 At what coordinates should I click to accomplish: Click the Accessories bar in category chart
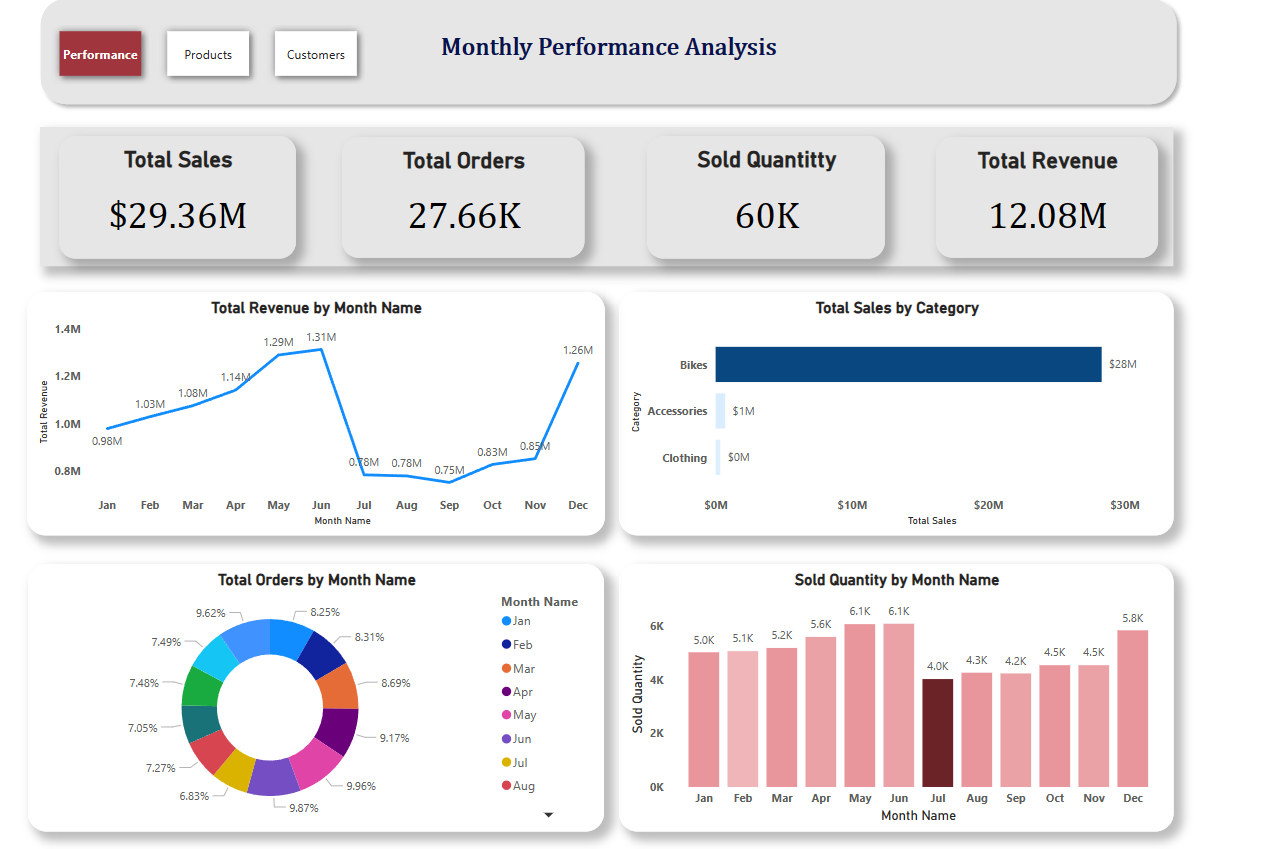[x=718, y=411]
